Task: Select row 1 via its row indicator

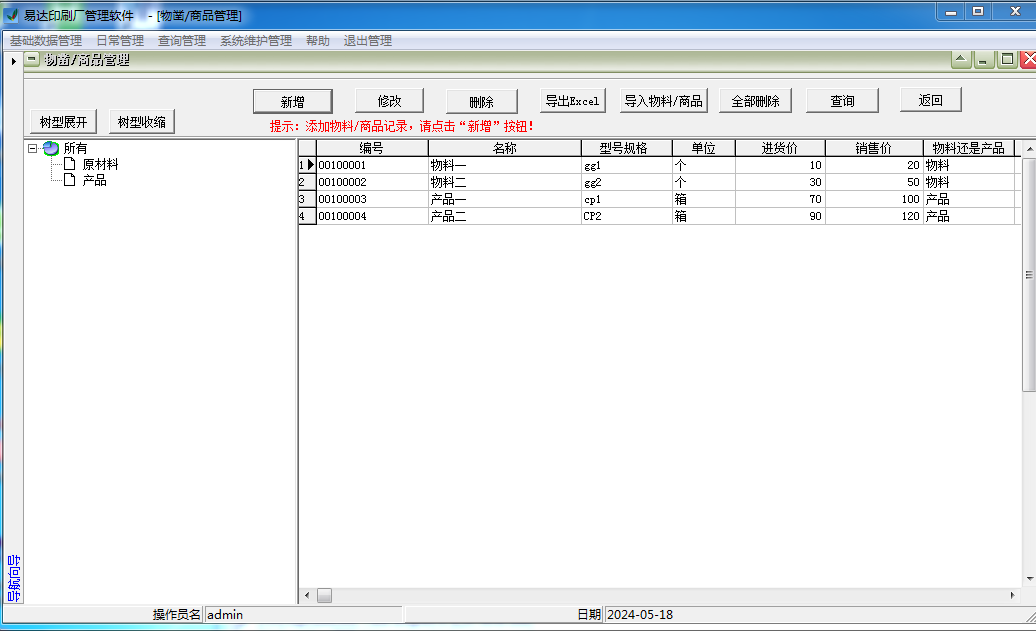Action: pos(307,165)
